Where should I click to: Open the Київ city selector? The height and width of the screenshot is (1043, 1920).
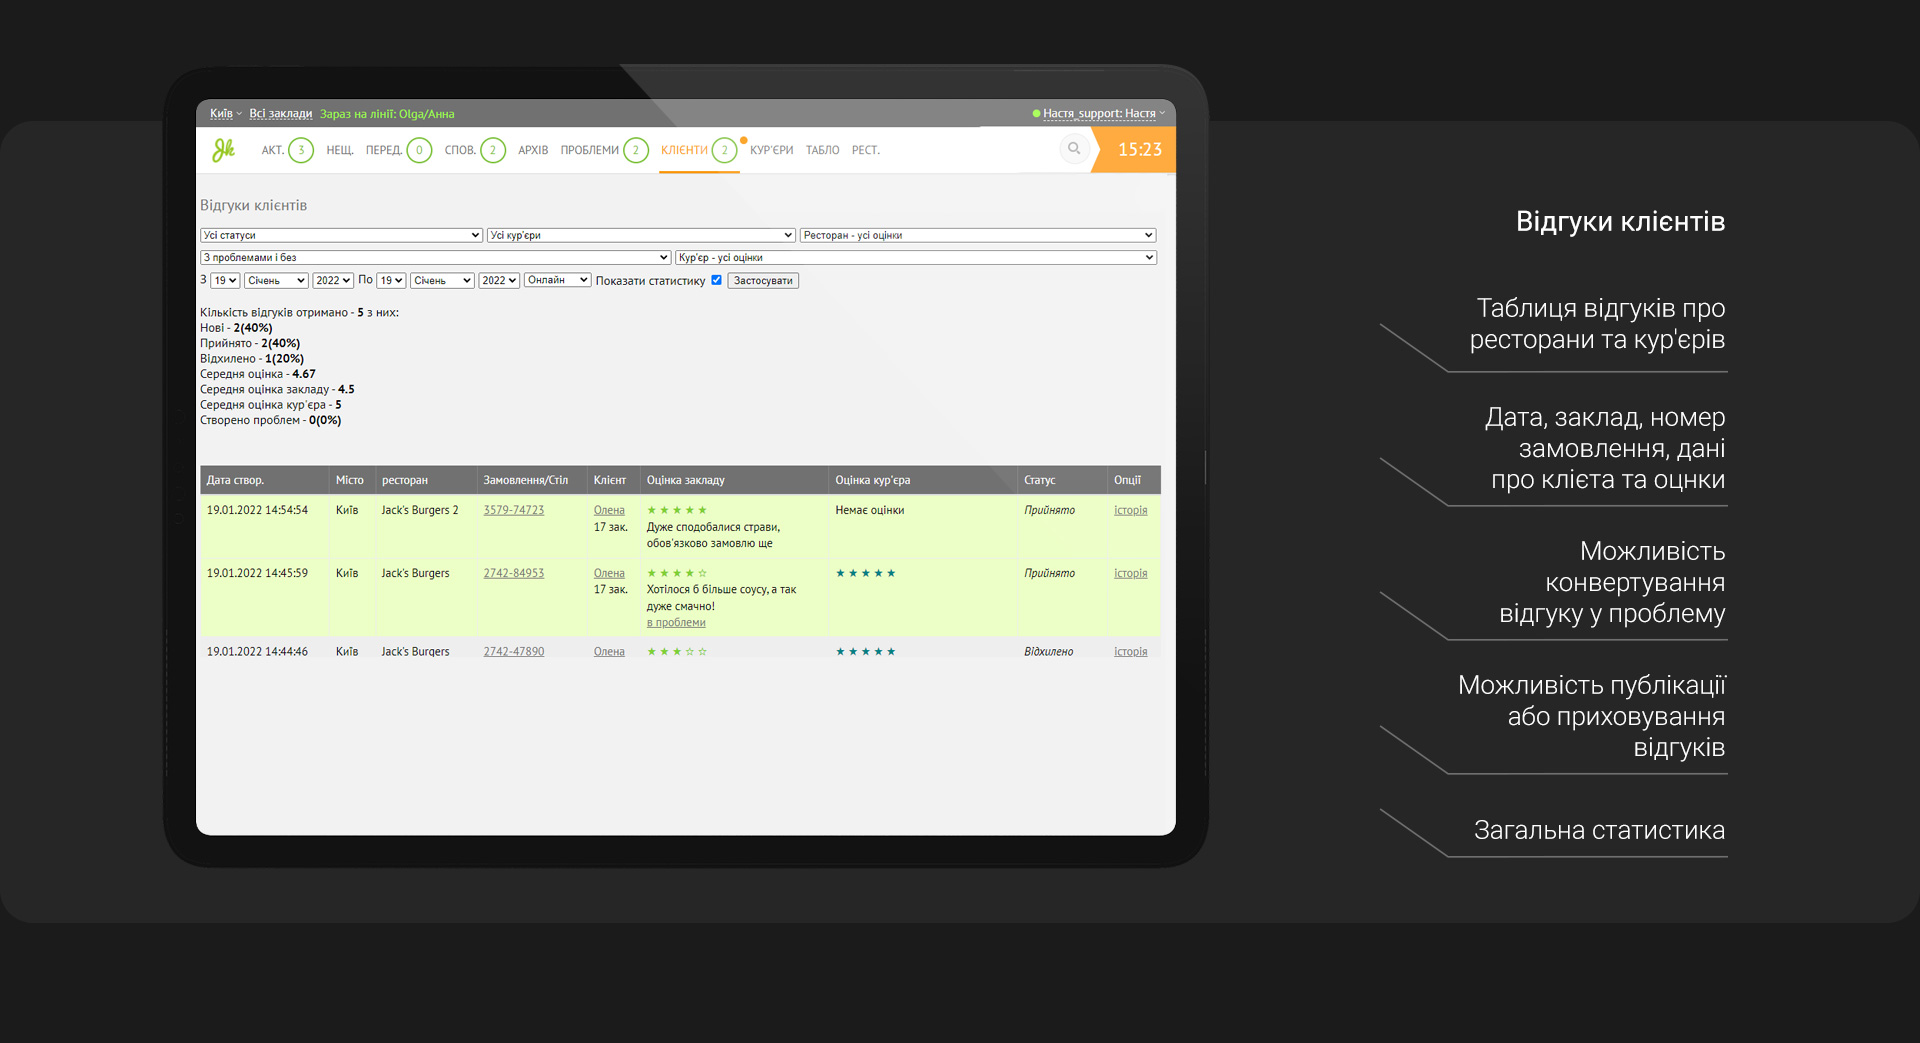click(225, 113)
